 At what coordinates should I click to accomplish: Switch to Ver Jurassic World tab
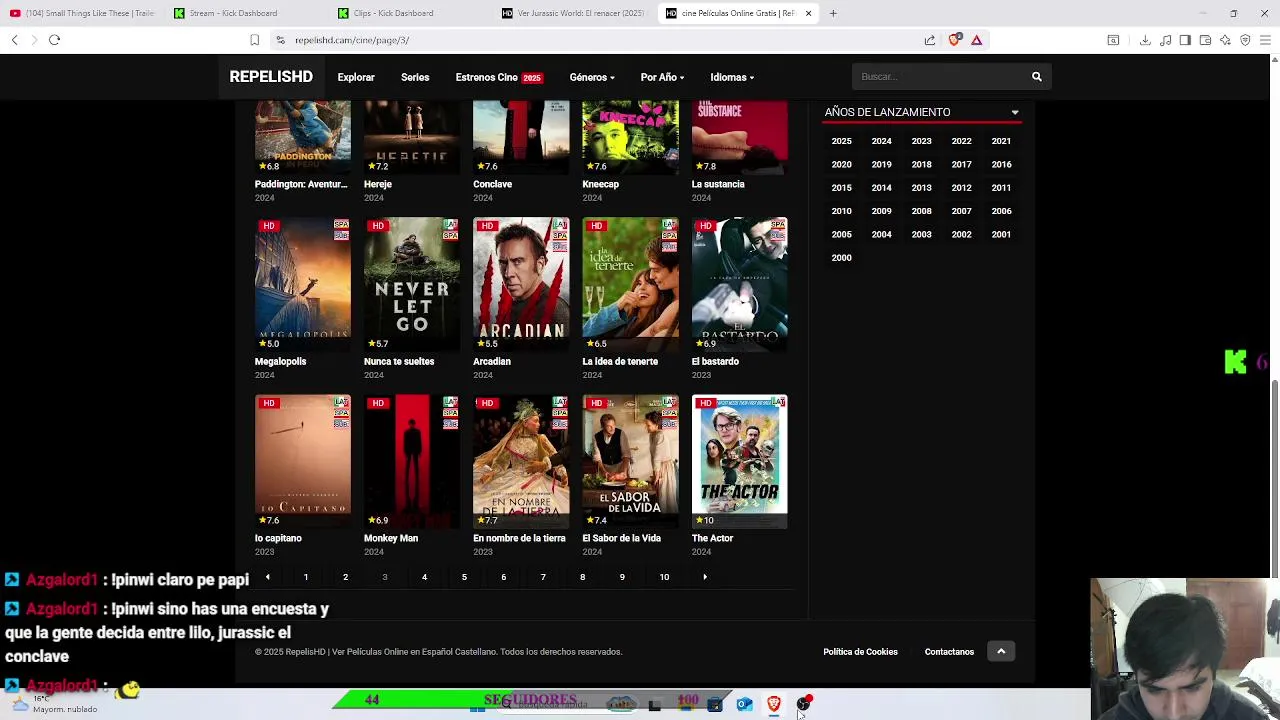[x=573, y=13]
